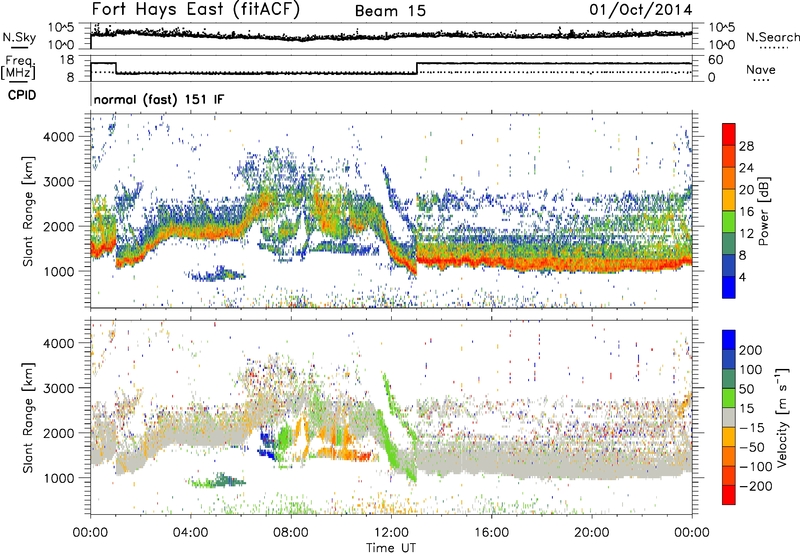Click the blue bottom of the power colorbar
800x554 pixels.
729,287
